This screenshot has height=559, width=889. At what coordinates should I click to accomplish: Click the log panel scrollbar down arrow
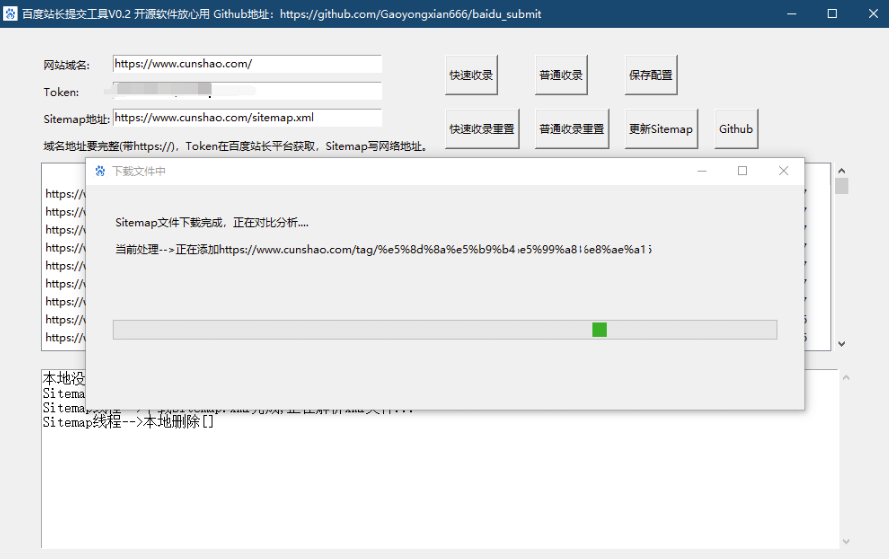point(846,540)
